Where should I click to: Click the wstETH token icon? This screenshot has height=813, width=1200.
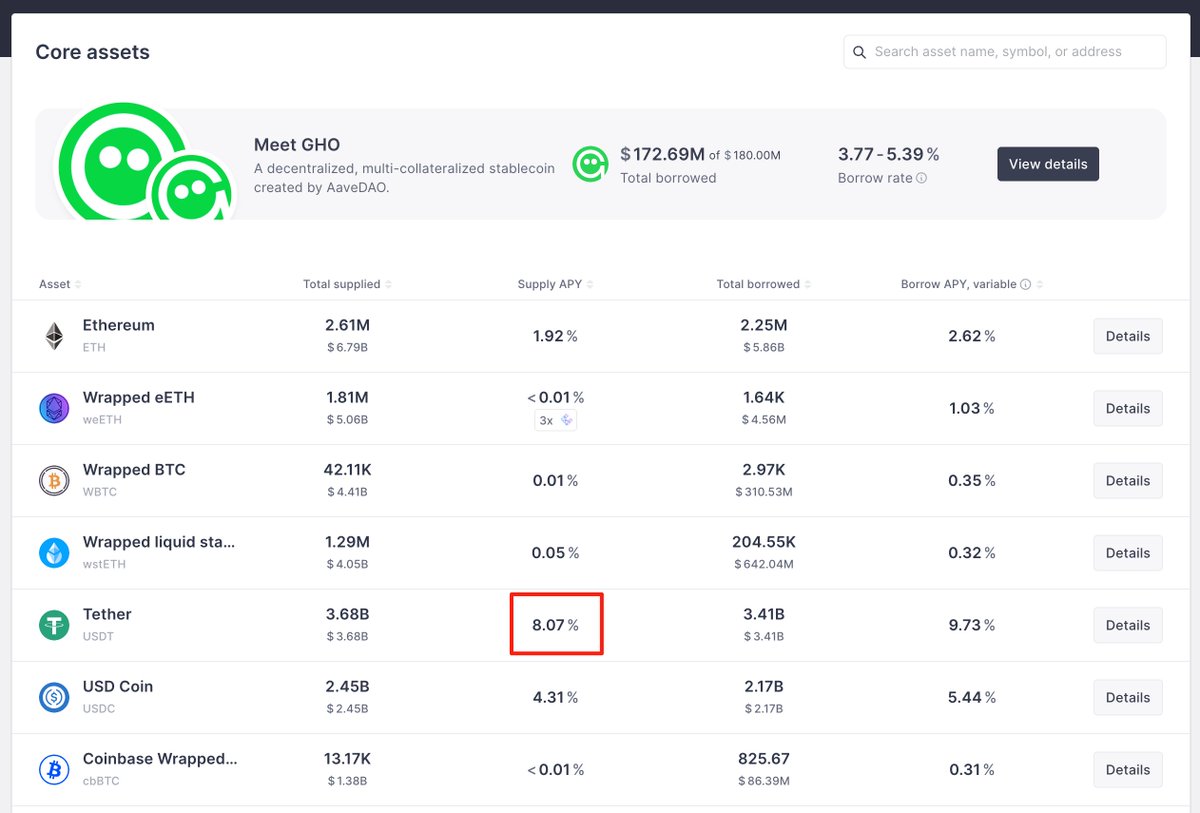(x=54, y=553)
